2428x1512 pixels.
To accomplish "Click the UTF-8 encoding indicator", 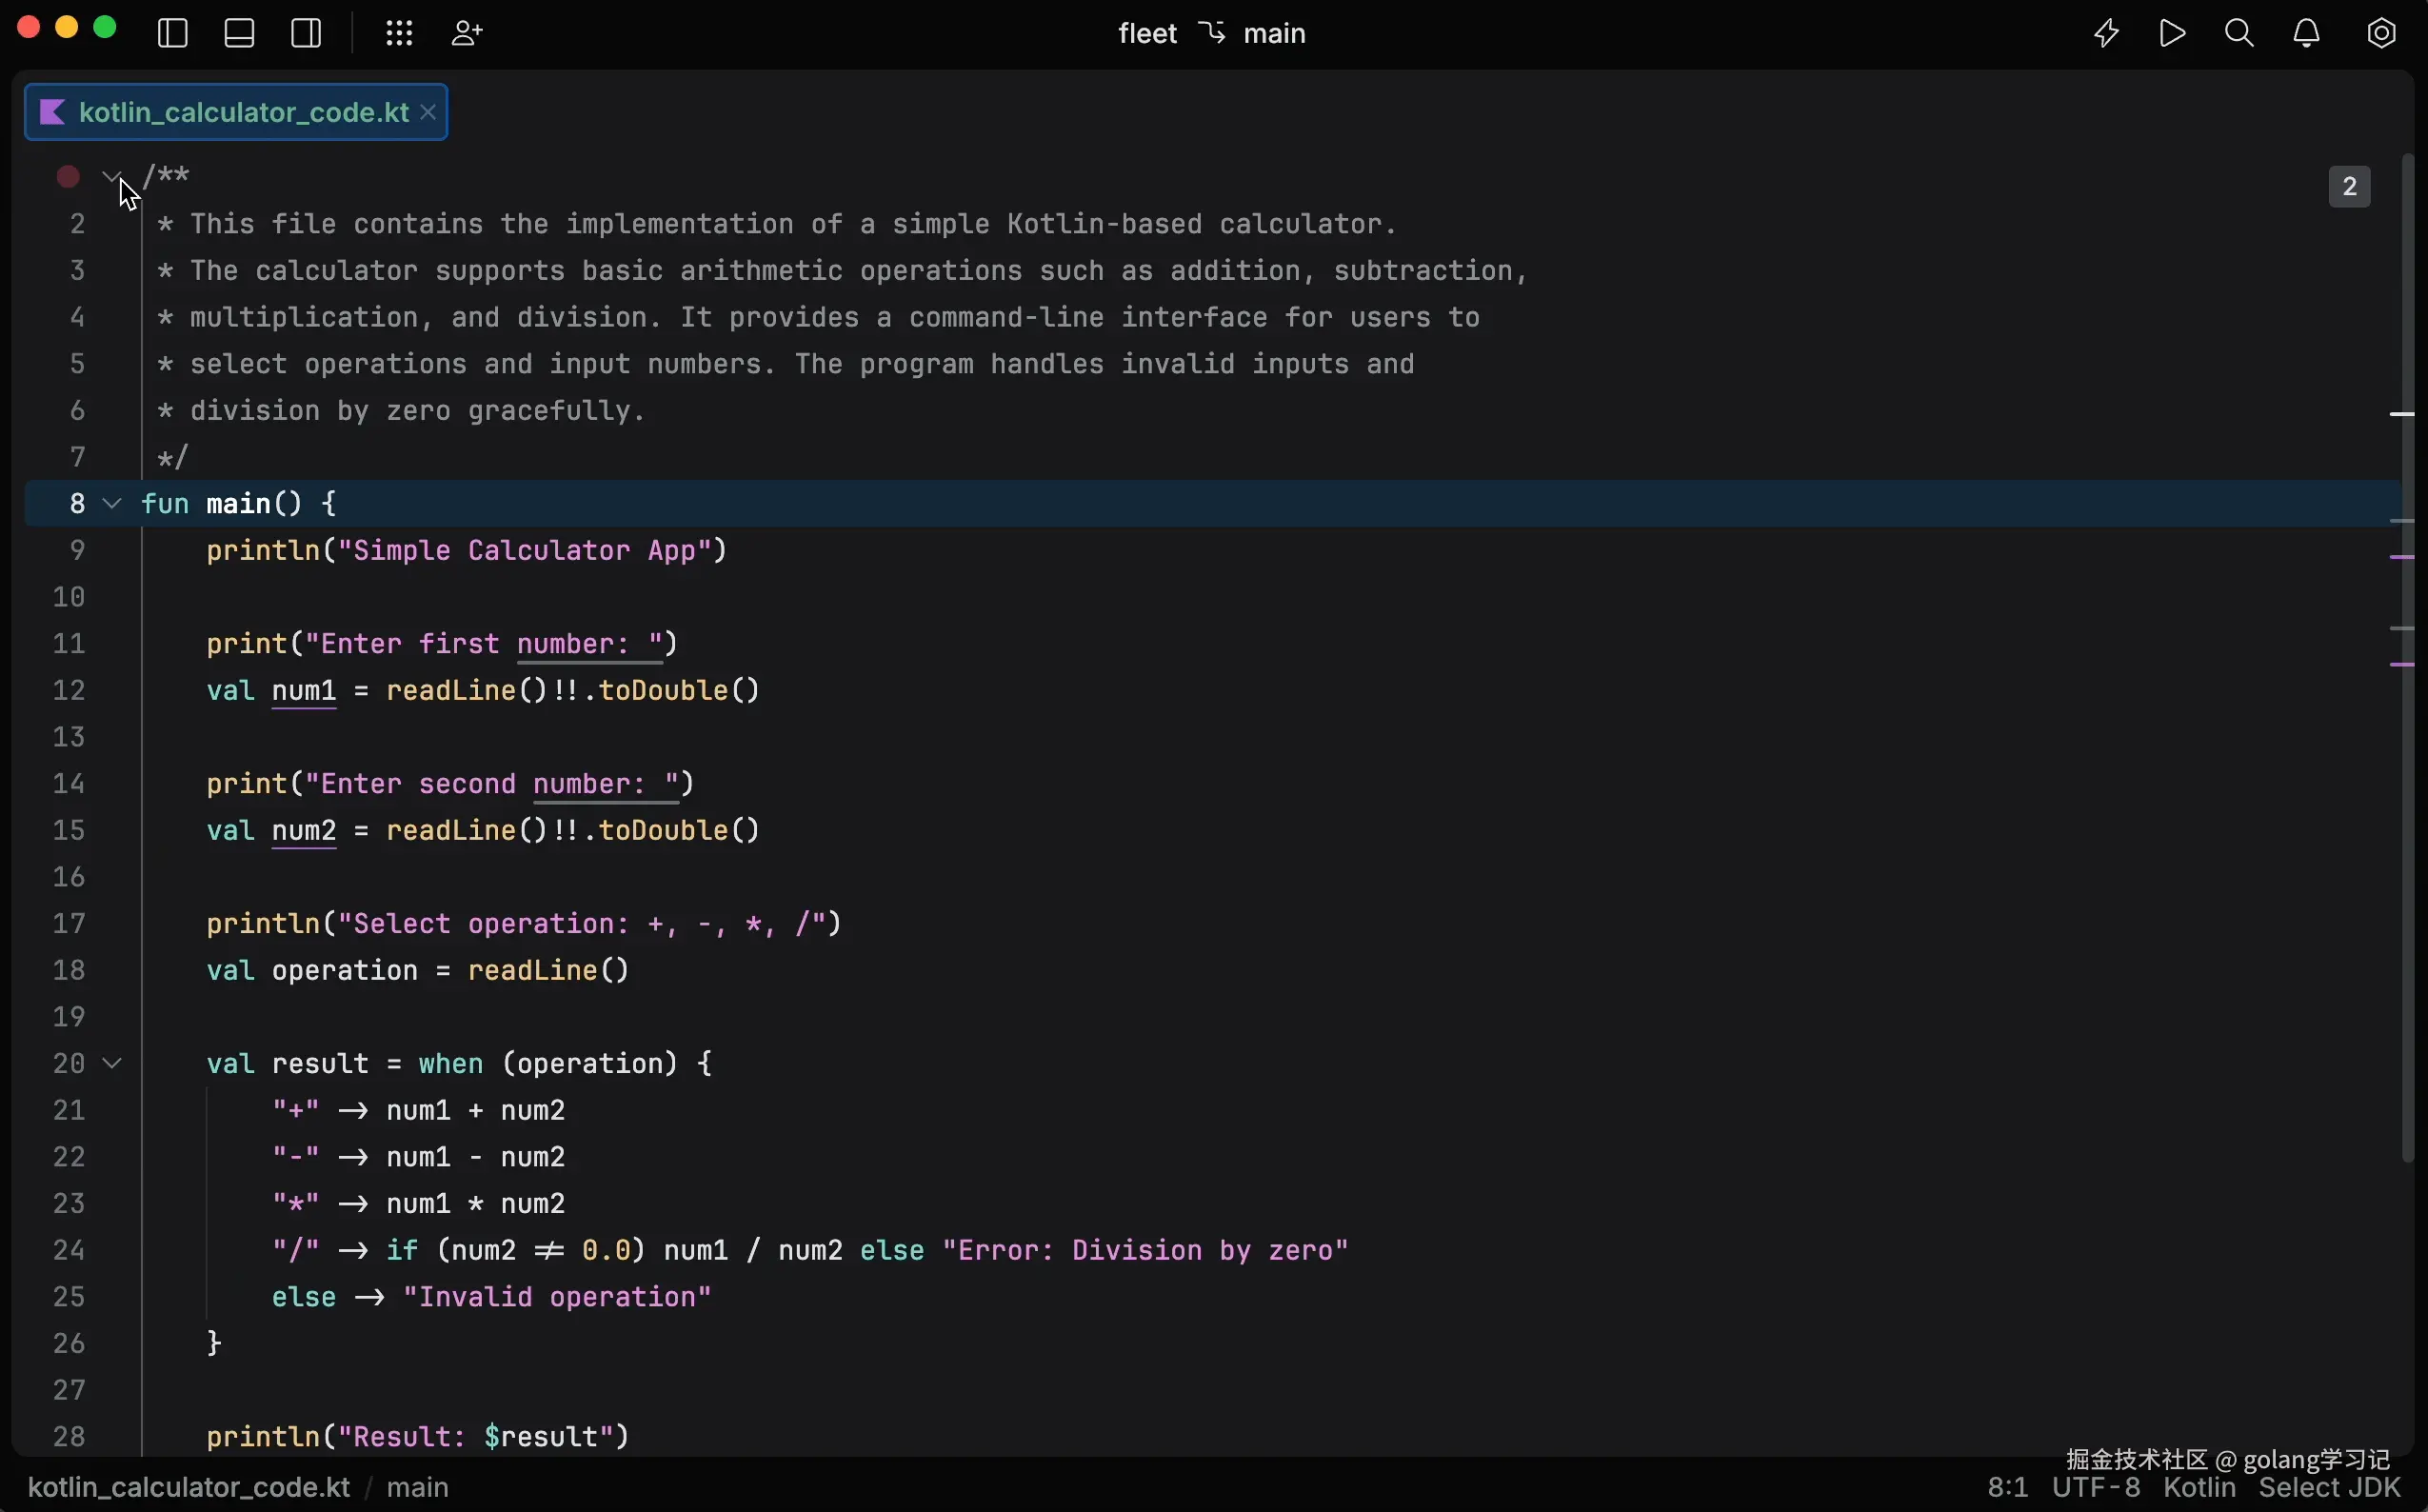I will (2095, 1487).
